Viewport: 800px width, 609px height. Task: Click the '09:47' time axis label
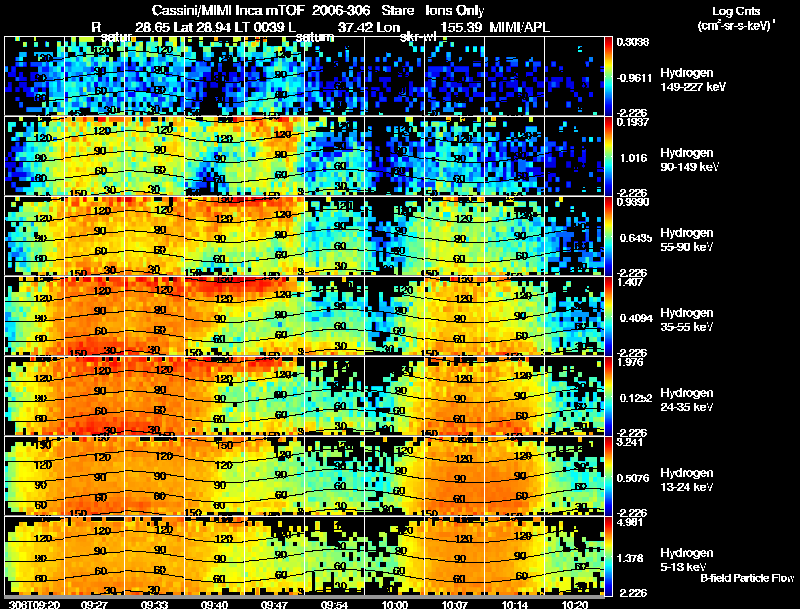tap(274, 604)
